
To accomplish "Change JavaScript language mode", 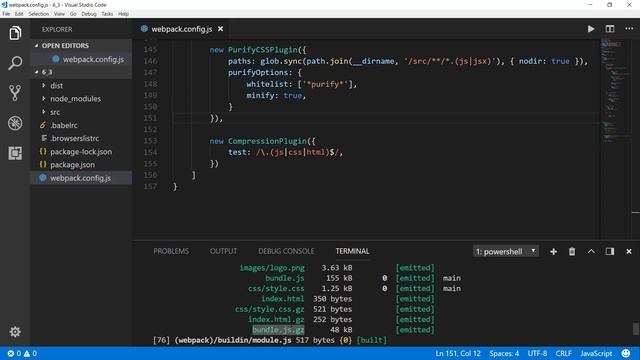I will [x=596, y=353].
